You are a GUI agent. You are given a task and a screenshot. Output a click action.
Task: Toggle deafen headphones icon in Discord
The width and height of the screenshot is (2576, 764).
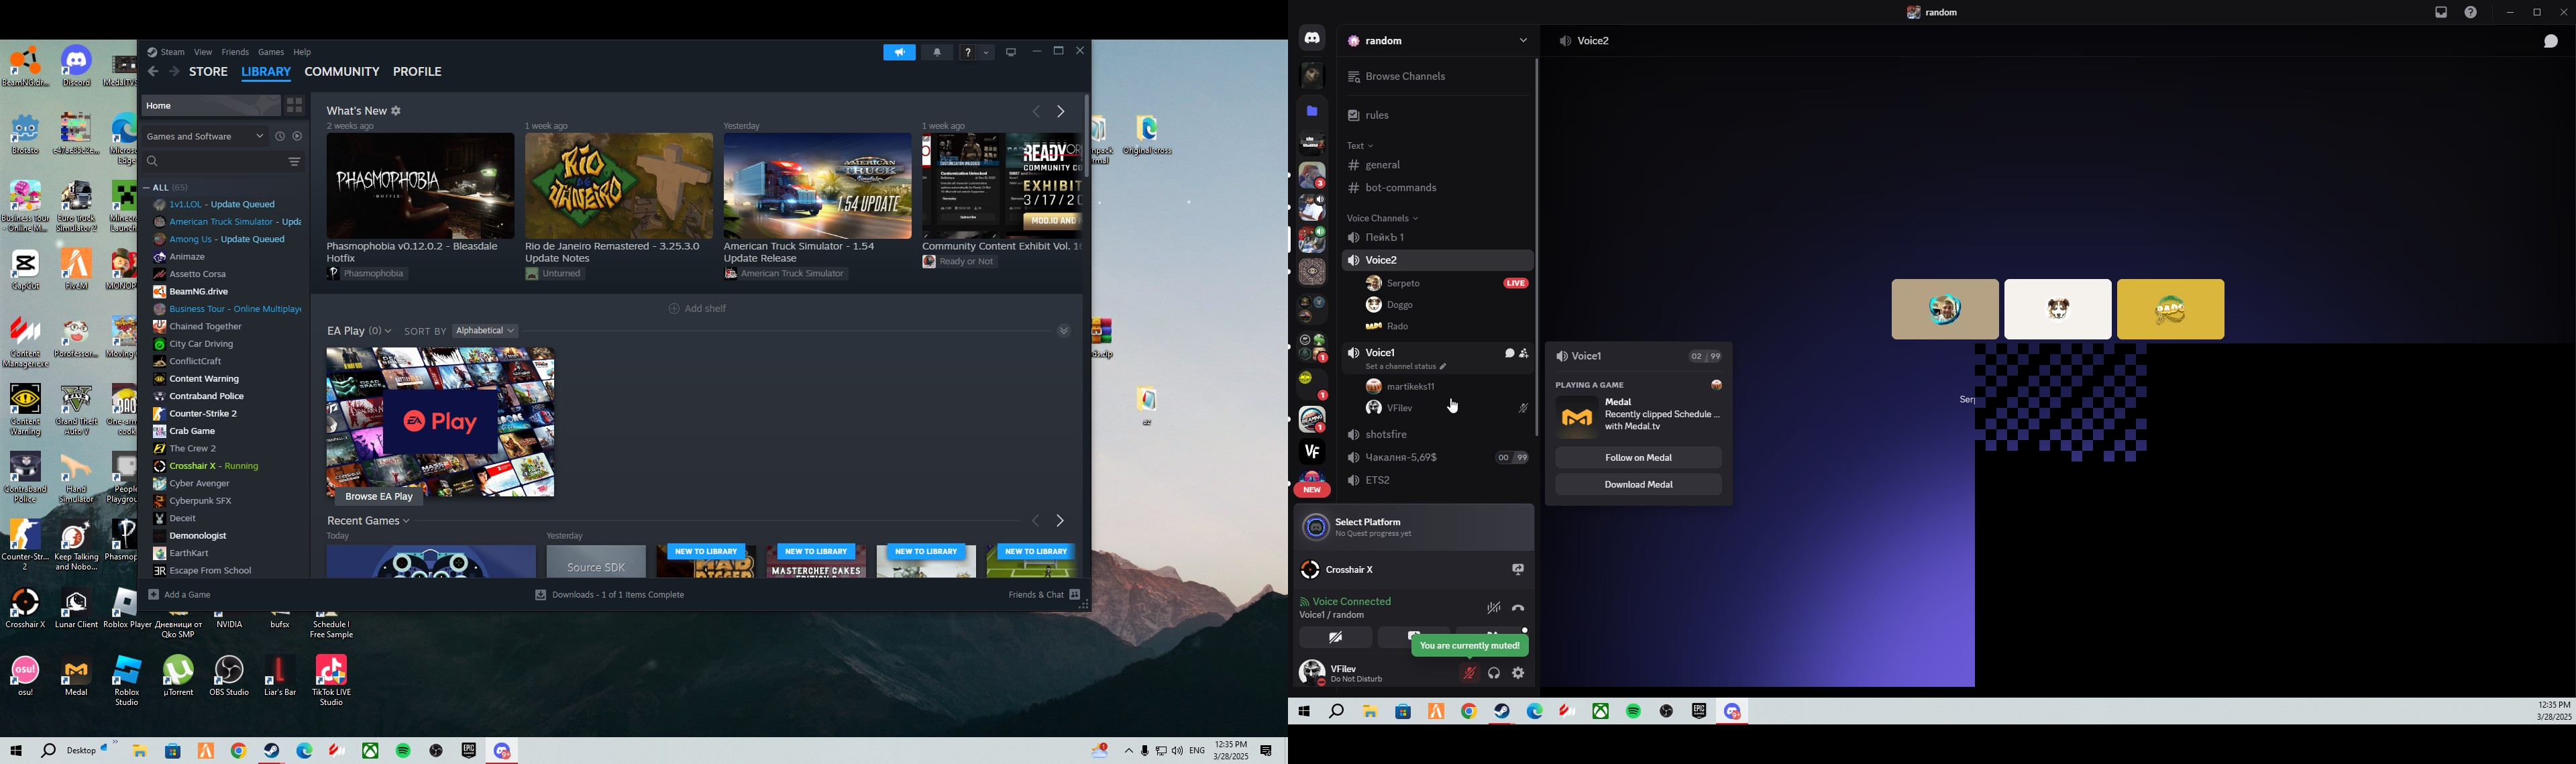point(1494,673)
